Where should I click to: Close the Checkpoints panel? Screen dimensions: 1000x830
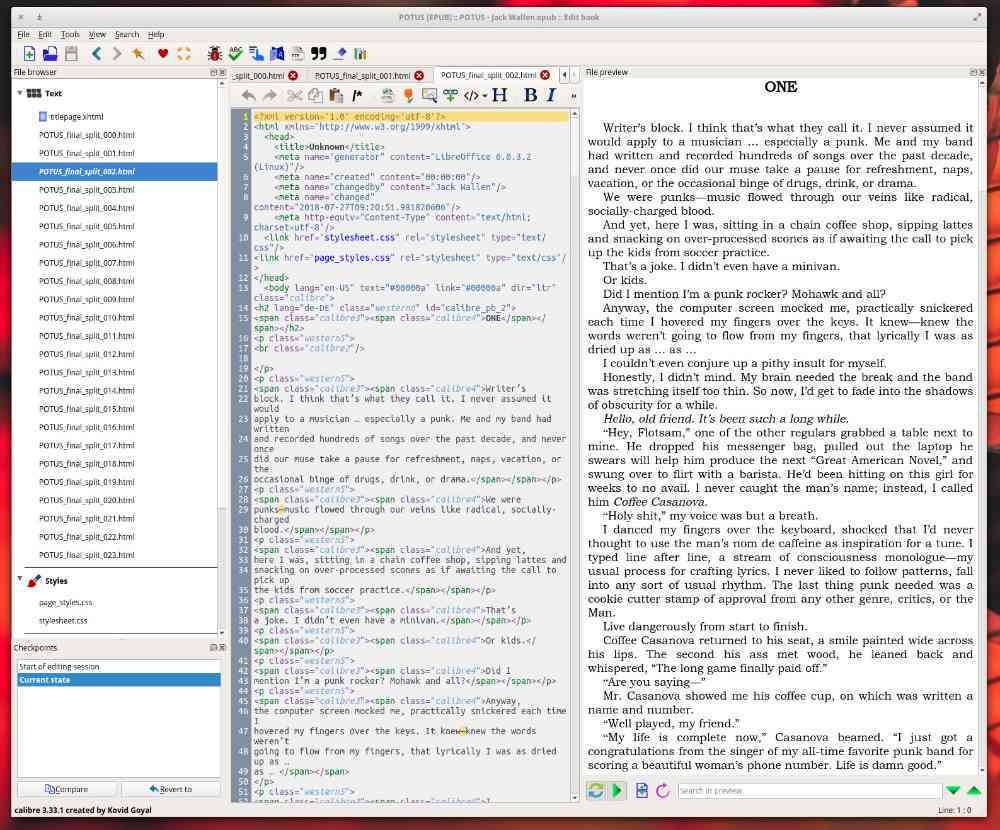222,648
